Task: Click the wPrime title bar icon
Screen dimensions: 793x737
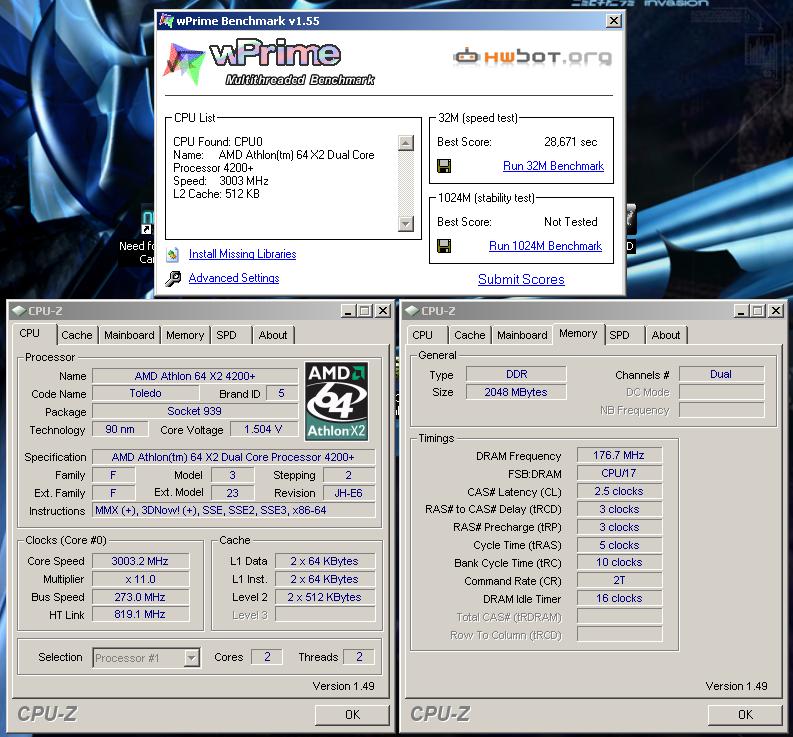Action: pyautogui.click(x=166, y=21)
